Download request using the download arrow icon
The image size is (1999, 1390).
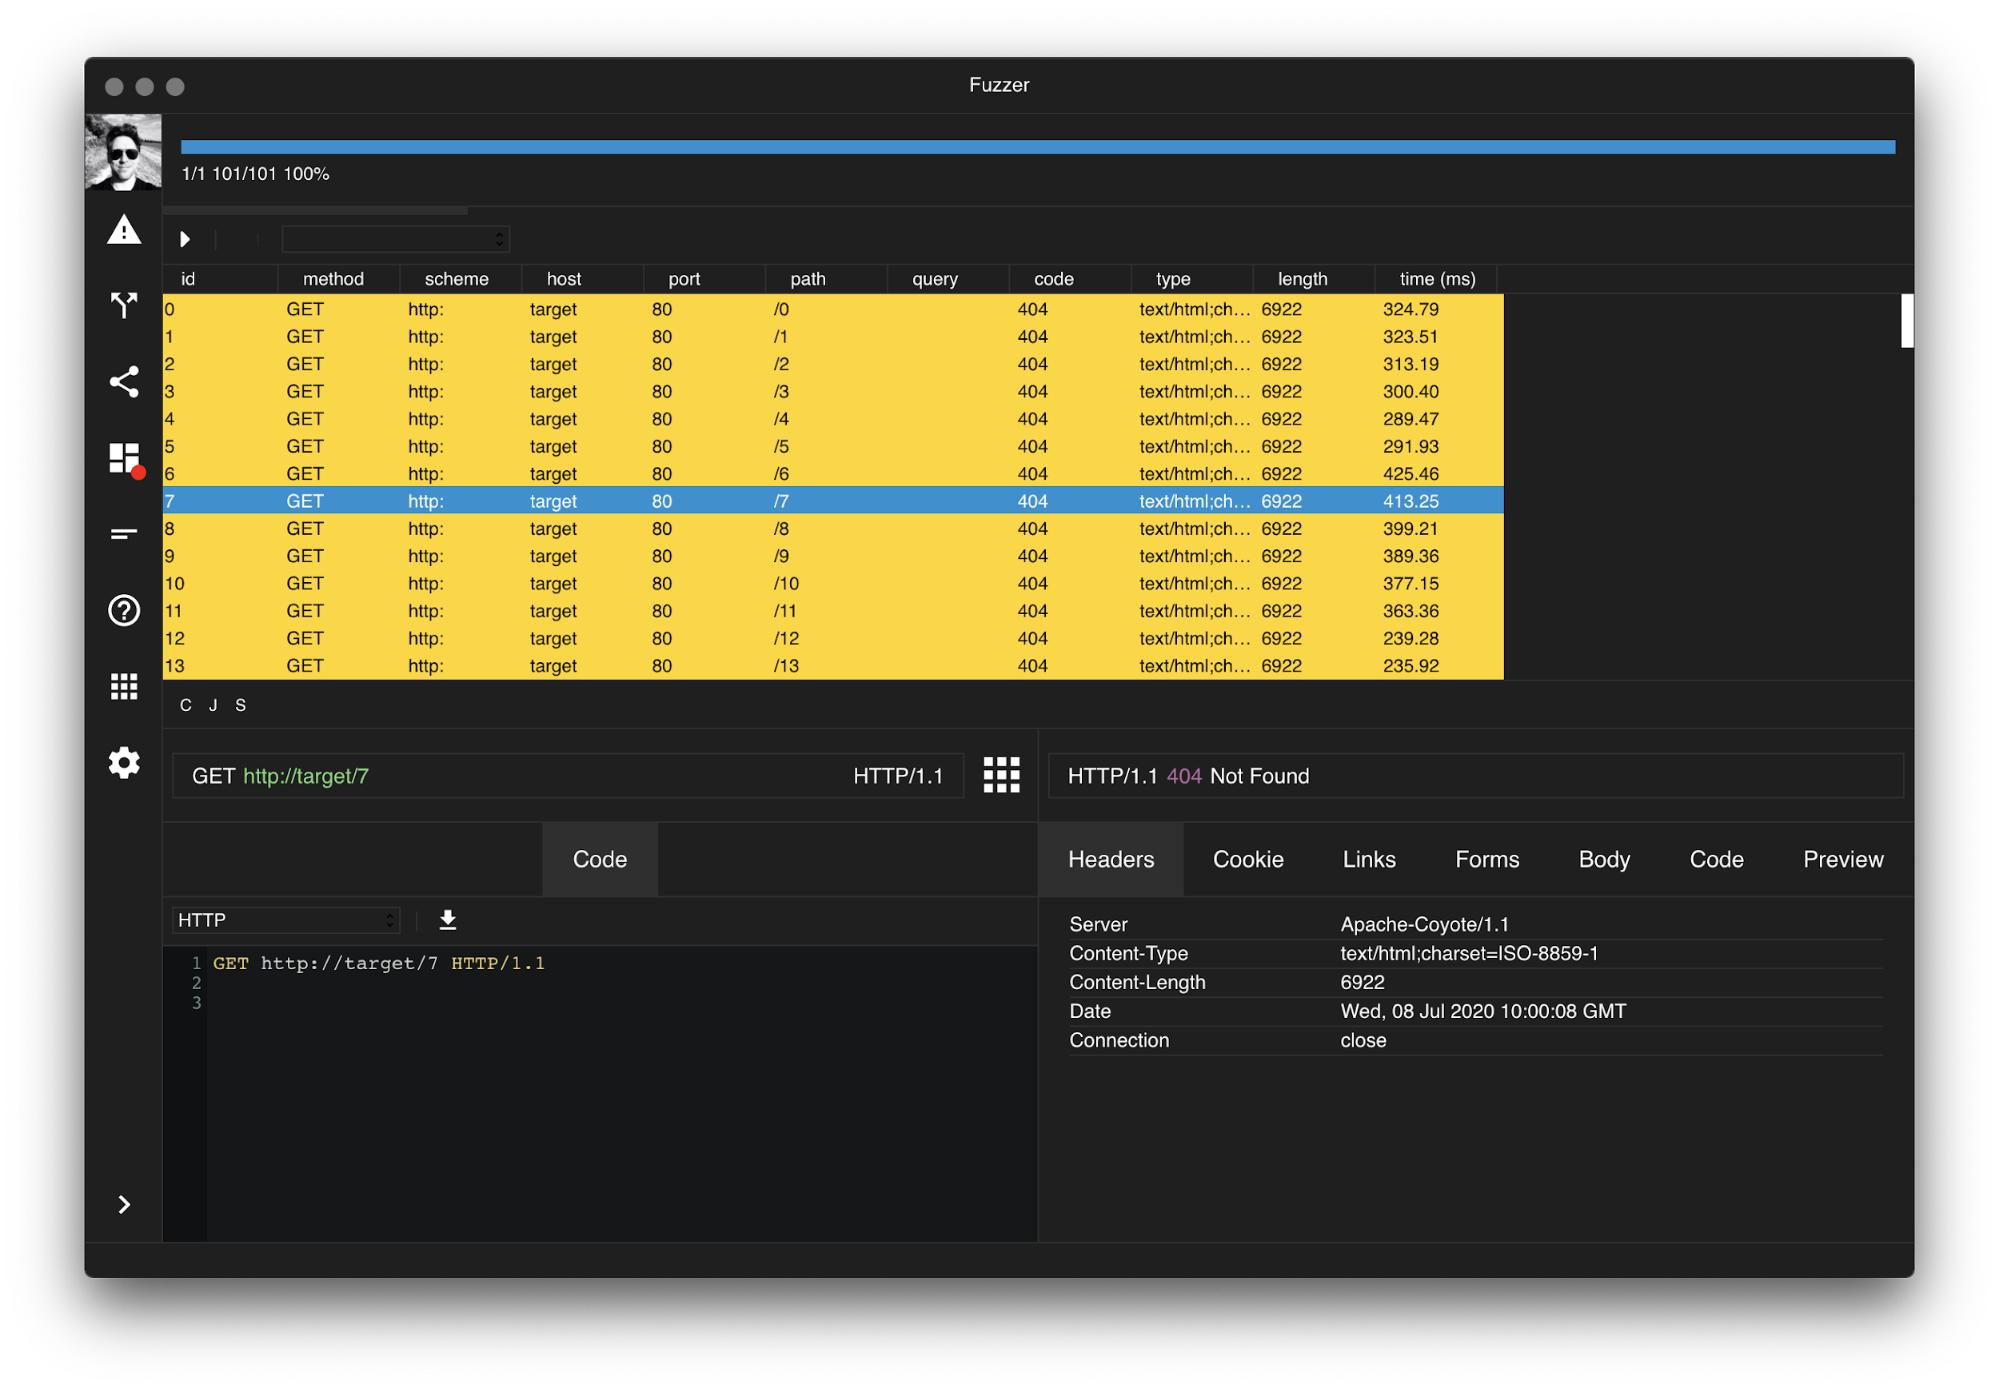pos(448,920)
